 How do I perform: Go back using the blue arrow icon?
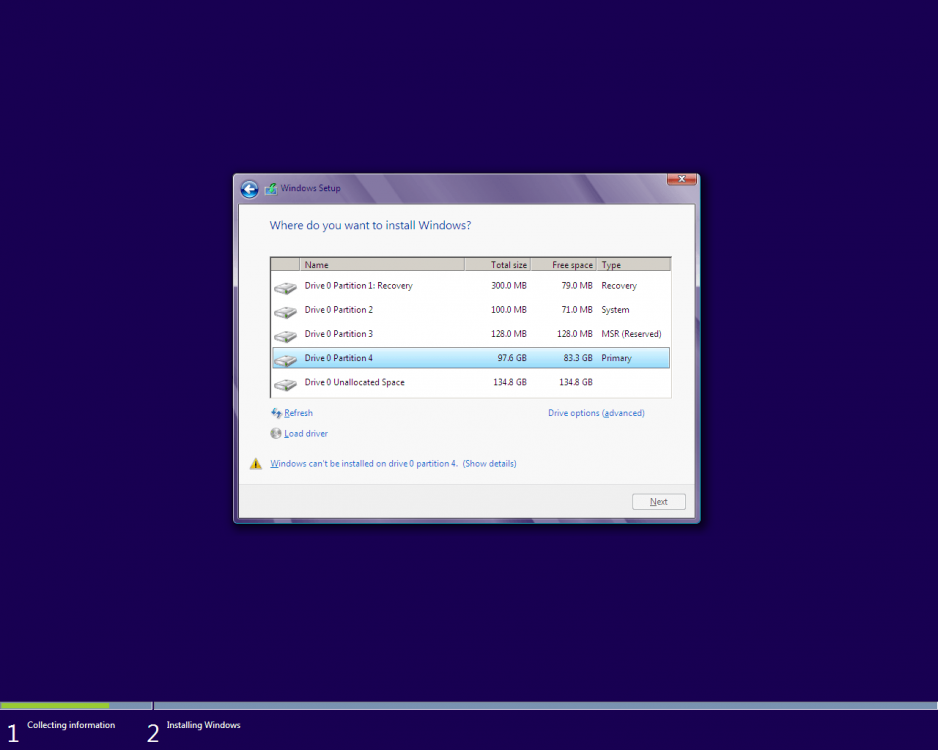(x=249, y=189)
